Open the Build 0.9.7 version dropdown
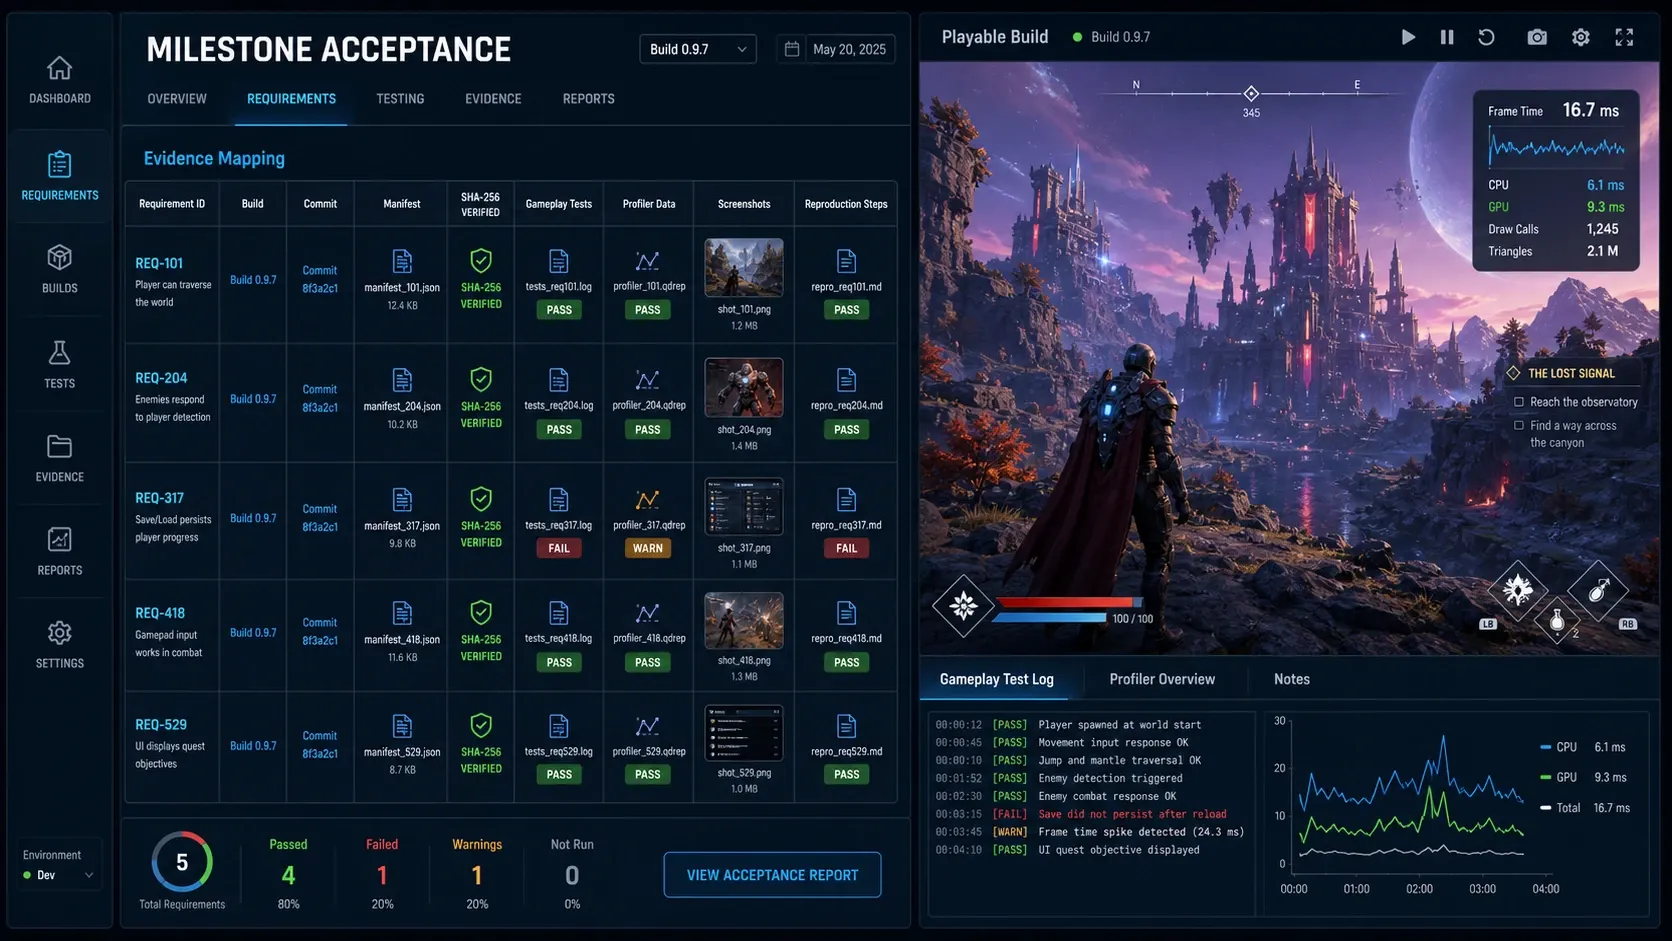 698,49
